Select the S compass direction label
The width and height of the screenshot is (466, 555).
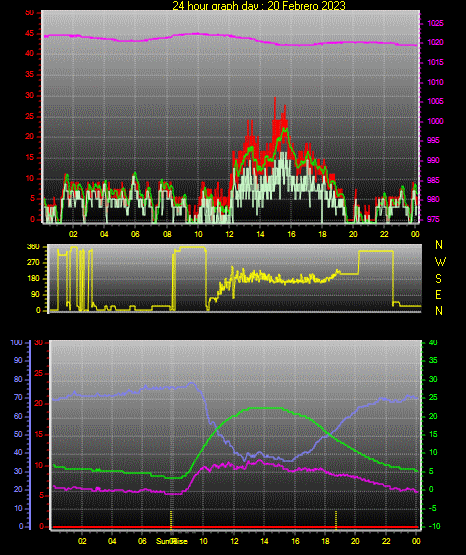coord(438,279)
